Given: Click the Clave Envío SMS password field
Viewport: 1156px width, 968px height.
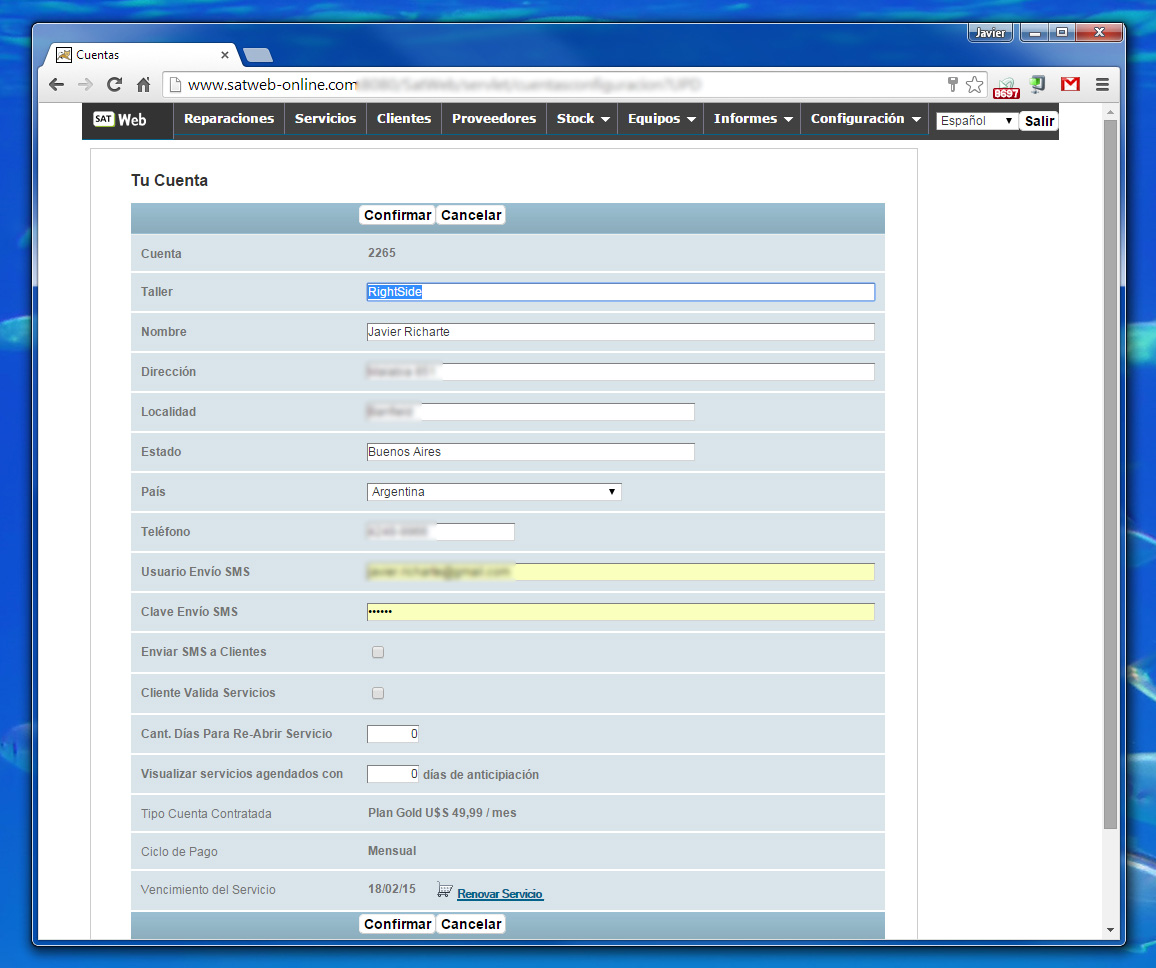Looking at the screenshot, I should coord(621,612).
